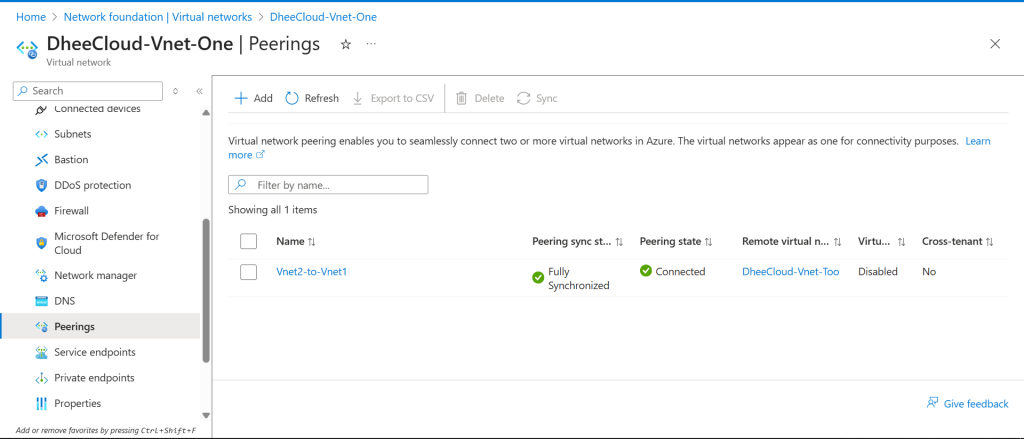Click the Firewall icon in sidebar
Image resolution: width=1024 pixels, height=439 pixels.
pyautogui.click(x=41, y=211)
